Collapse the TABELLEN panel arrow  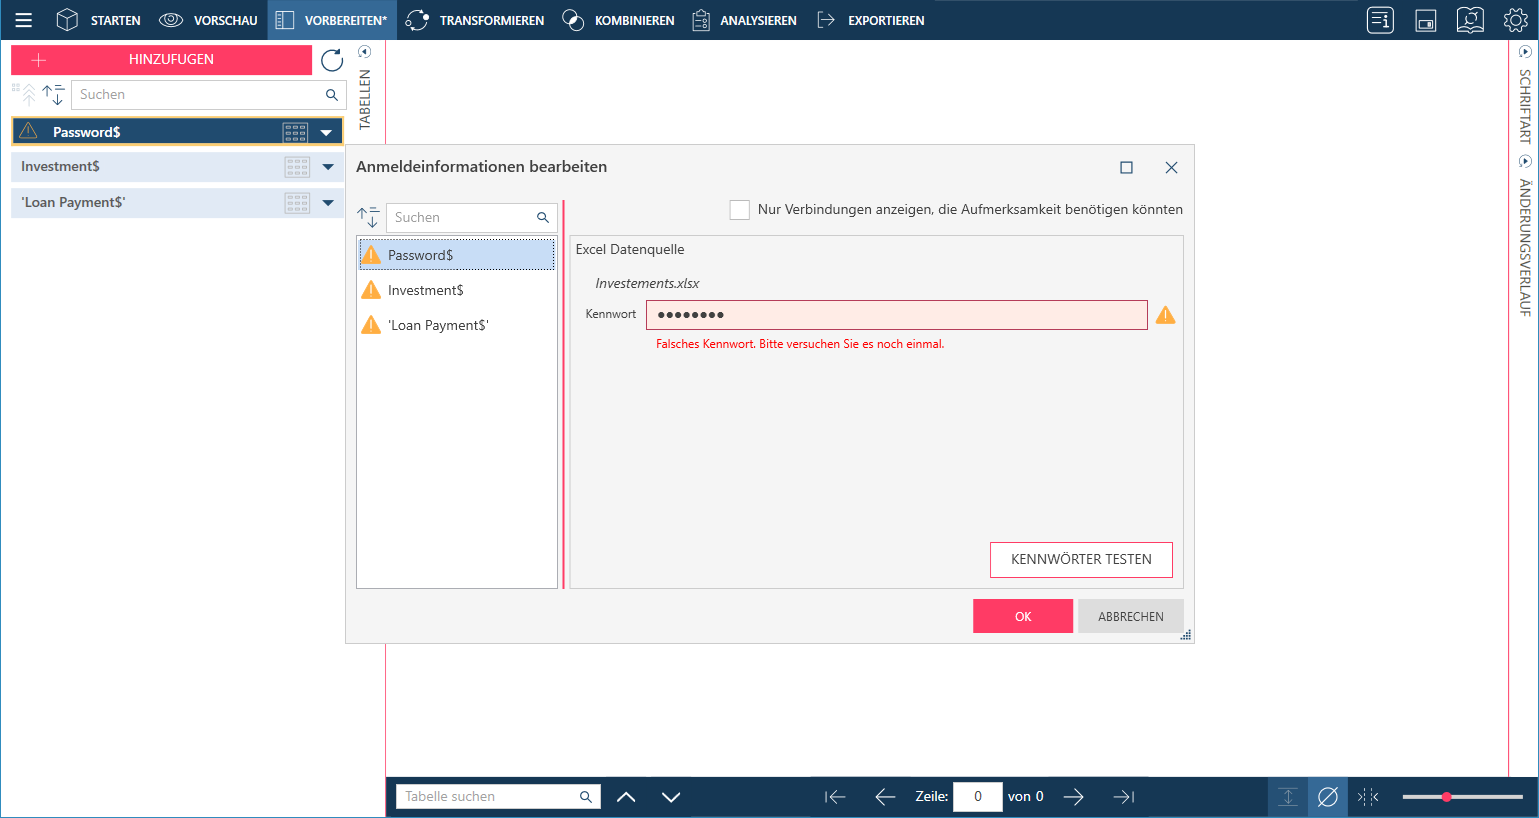pos(364,52)
